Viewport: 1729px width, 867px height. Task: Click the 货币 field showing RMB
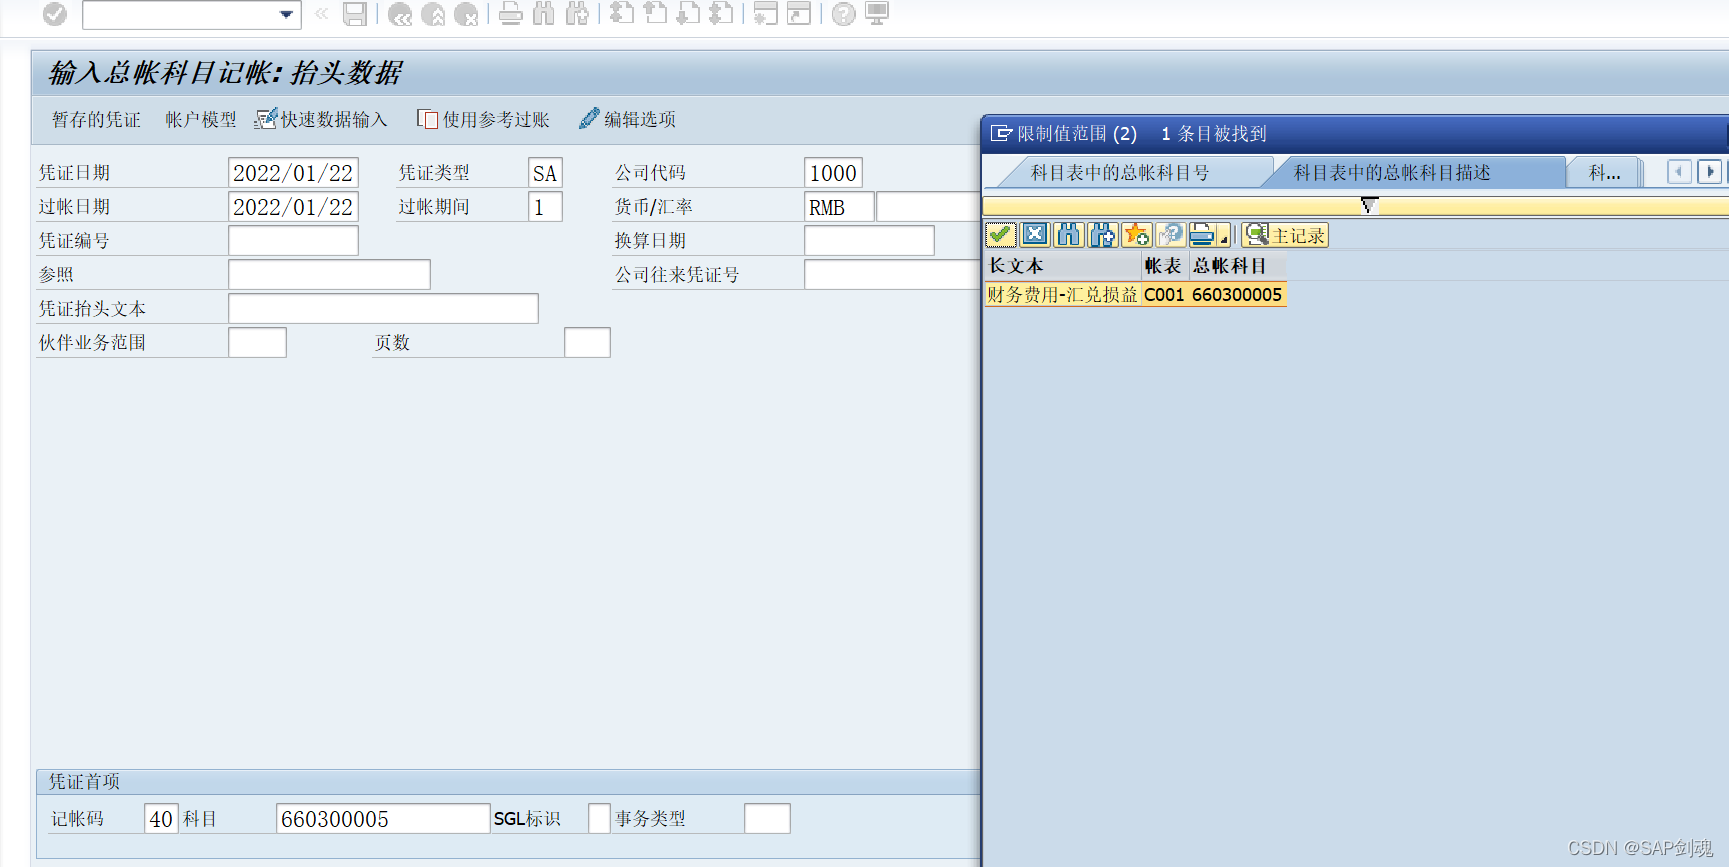pyautogui.click(x=839, y=207)
